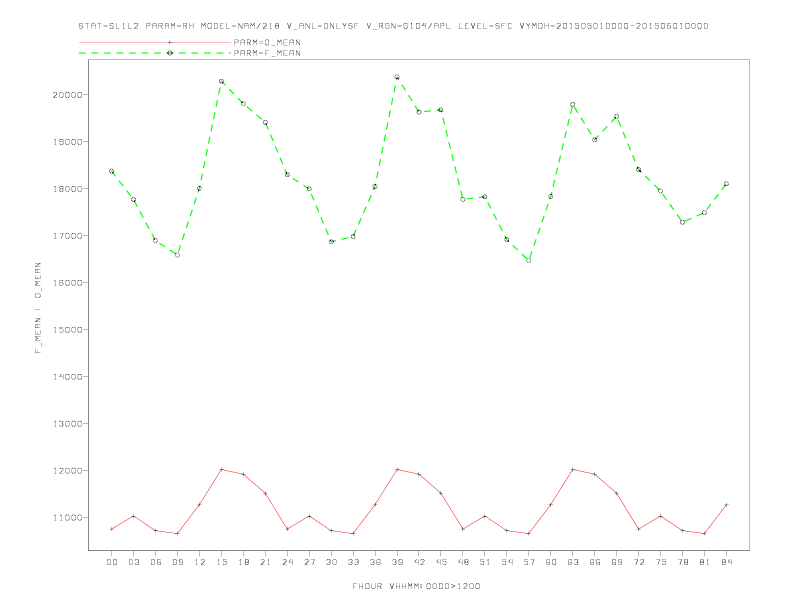Screen dimensions: 792x612
Task: Click the O_MEAN plus marker at hour 57
Action: tap(529, 533)
